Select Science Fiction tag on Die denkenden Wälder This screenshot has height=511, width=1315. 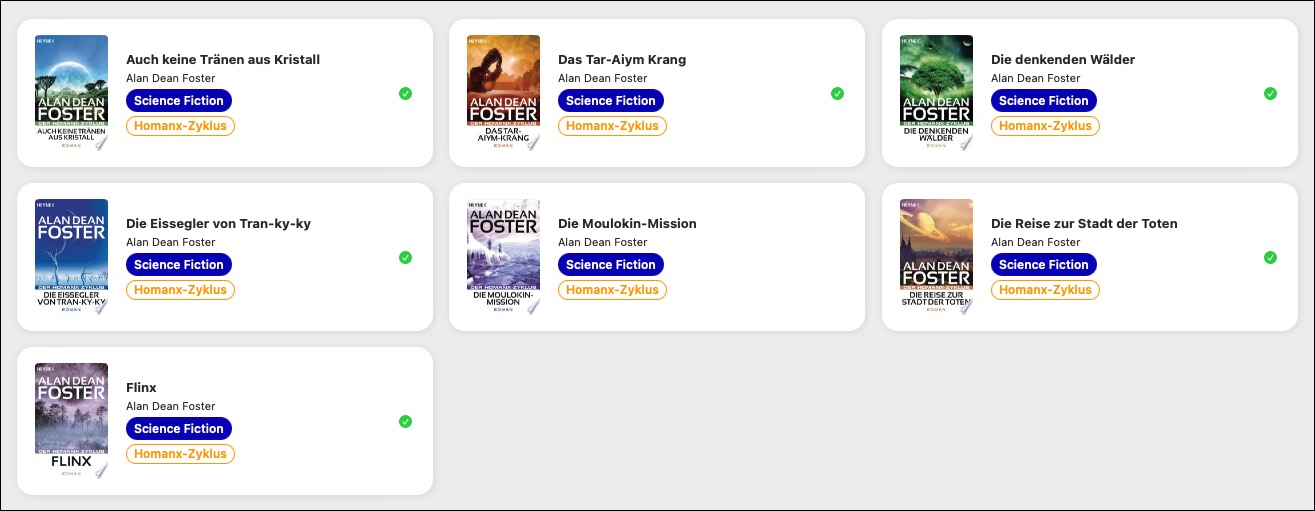1044,100
